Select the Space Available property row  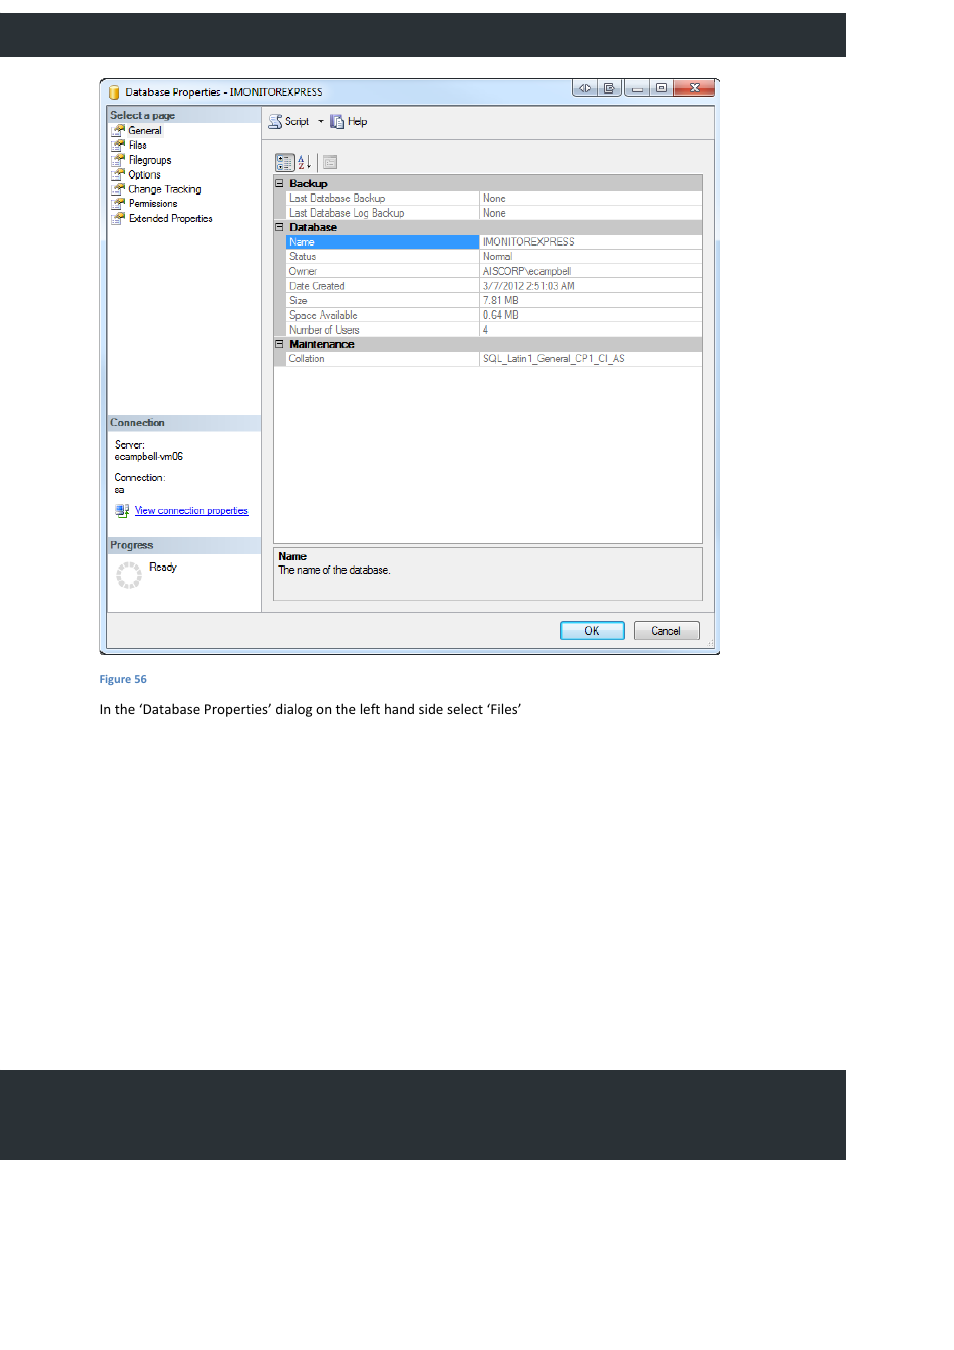click(494, 315)
